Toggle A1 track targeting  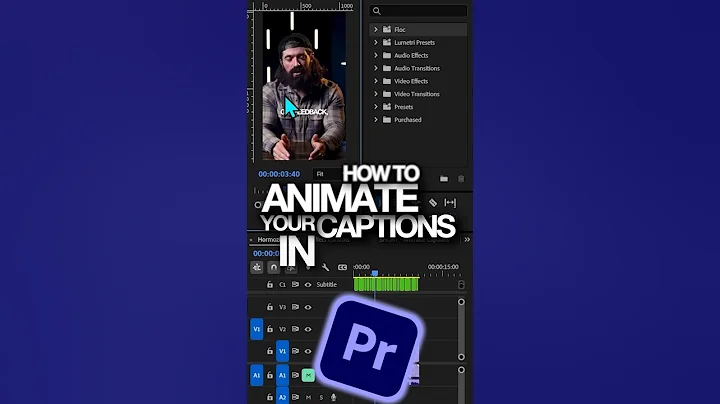tap(282, 375)
